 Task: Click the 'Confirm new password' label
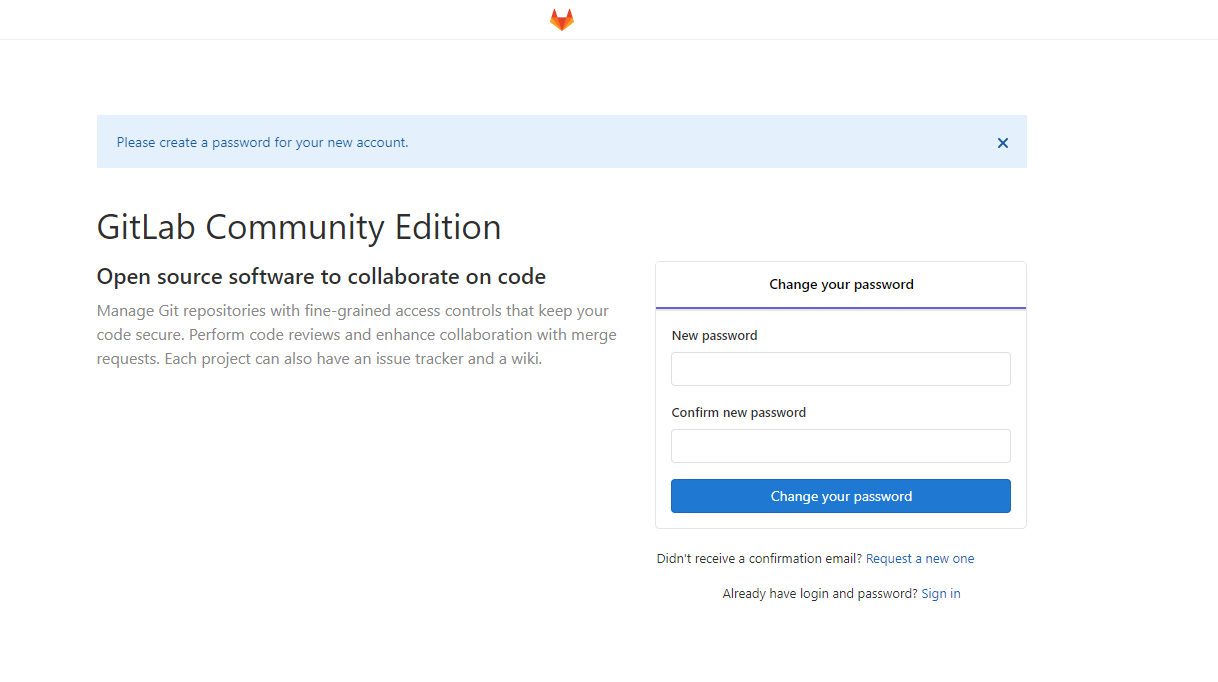tap(739, 413)
